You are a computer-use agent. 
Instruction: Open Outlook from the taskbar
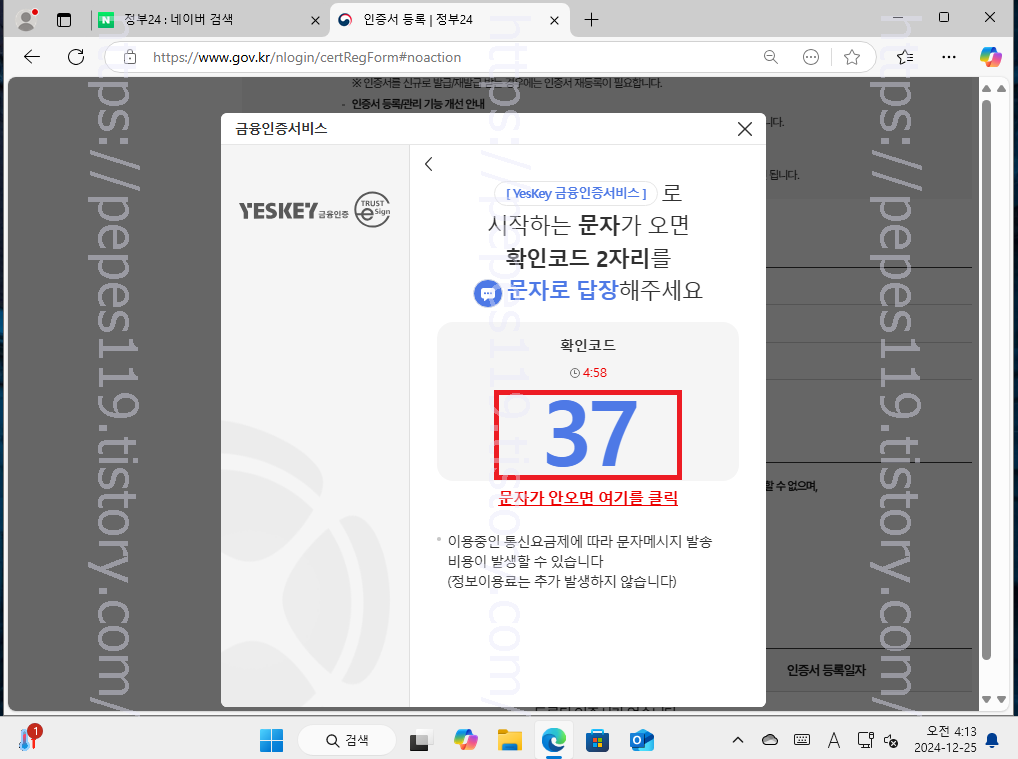click(641, 740)
